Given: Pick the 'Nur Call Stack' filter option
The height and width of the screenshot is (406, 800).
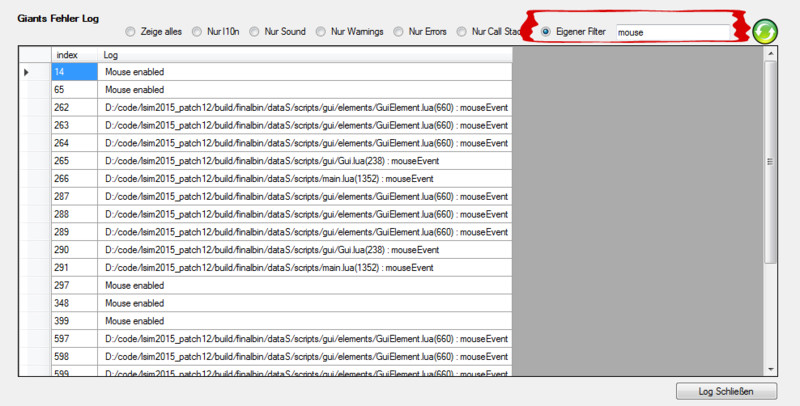Looking at the screenshot, I should pos(463,32).
